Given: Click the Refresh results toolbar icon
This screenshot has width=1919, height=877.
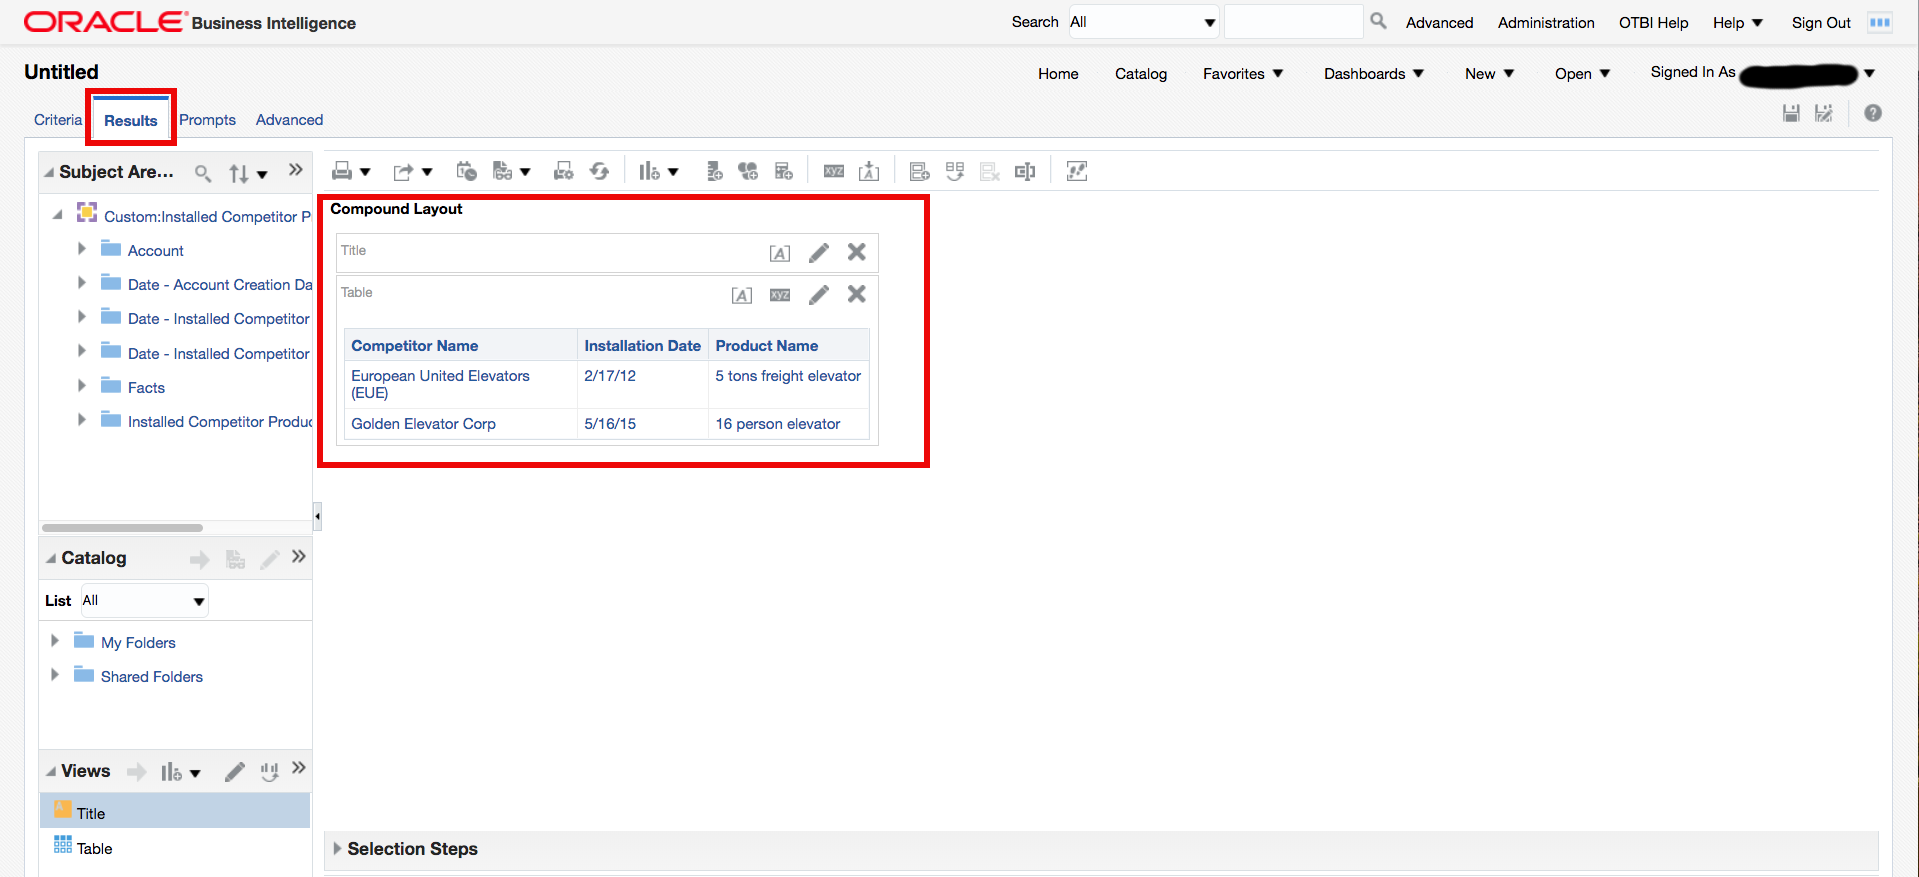Looking at the screenshot, I should coord(599,171).
